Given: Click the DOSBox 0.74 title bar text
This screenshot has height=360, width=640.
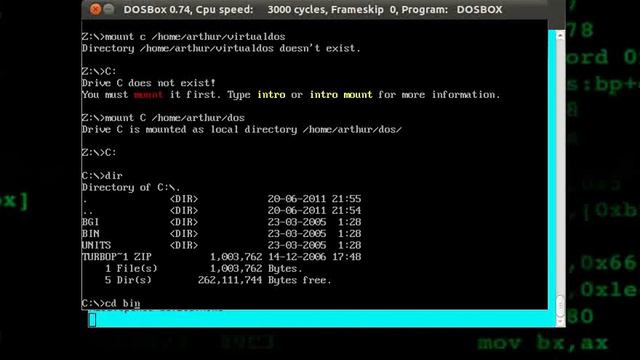Looking at the screenshot, I should [x=313, y=9].
